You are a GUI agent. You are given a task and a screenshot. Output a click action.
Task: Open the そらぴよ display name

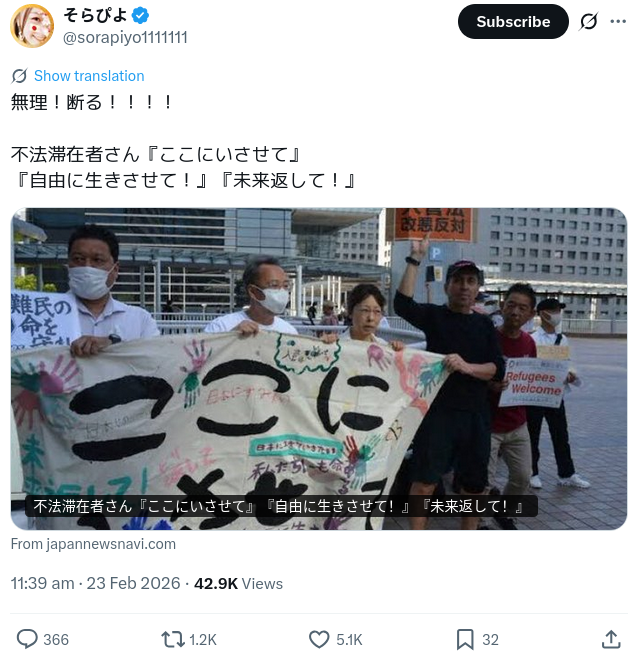[96, 15]
